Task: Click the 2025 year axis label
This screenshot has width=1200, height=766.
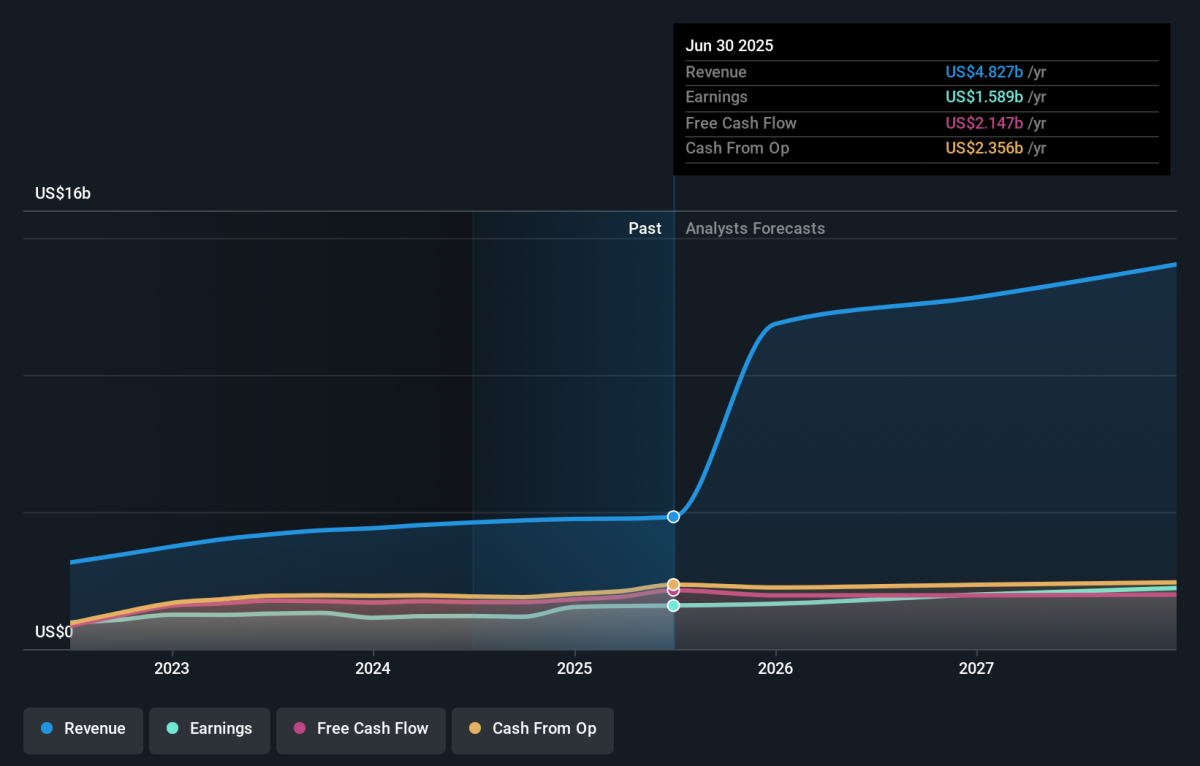Action: (x=574, y=668)
